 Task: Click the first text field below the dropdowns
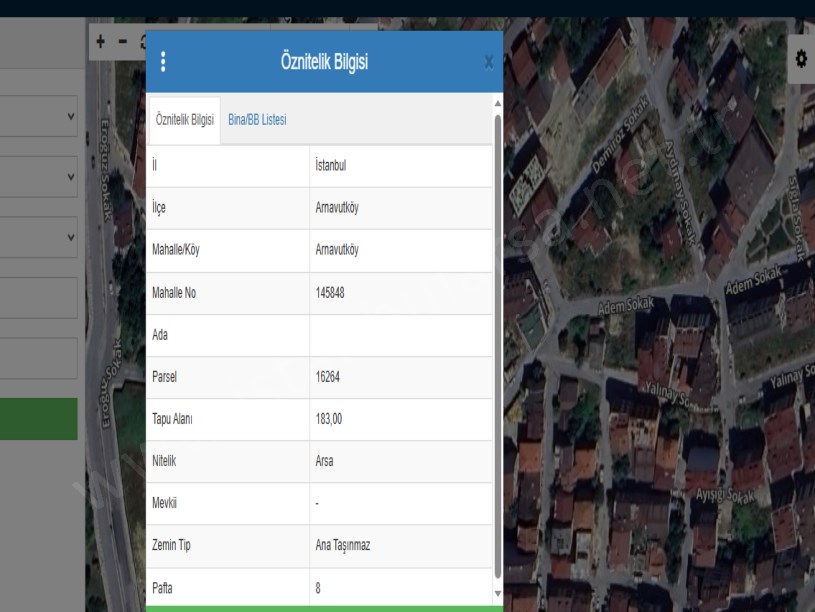(x=38, y=298)
